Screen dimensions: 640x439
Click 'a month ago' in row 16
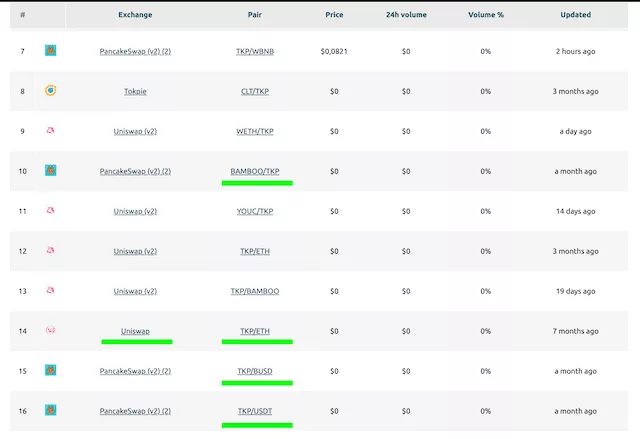[x=576, y=411]
